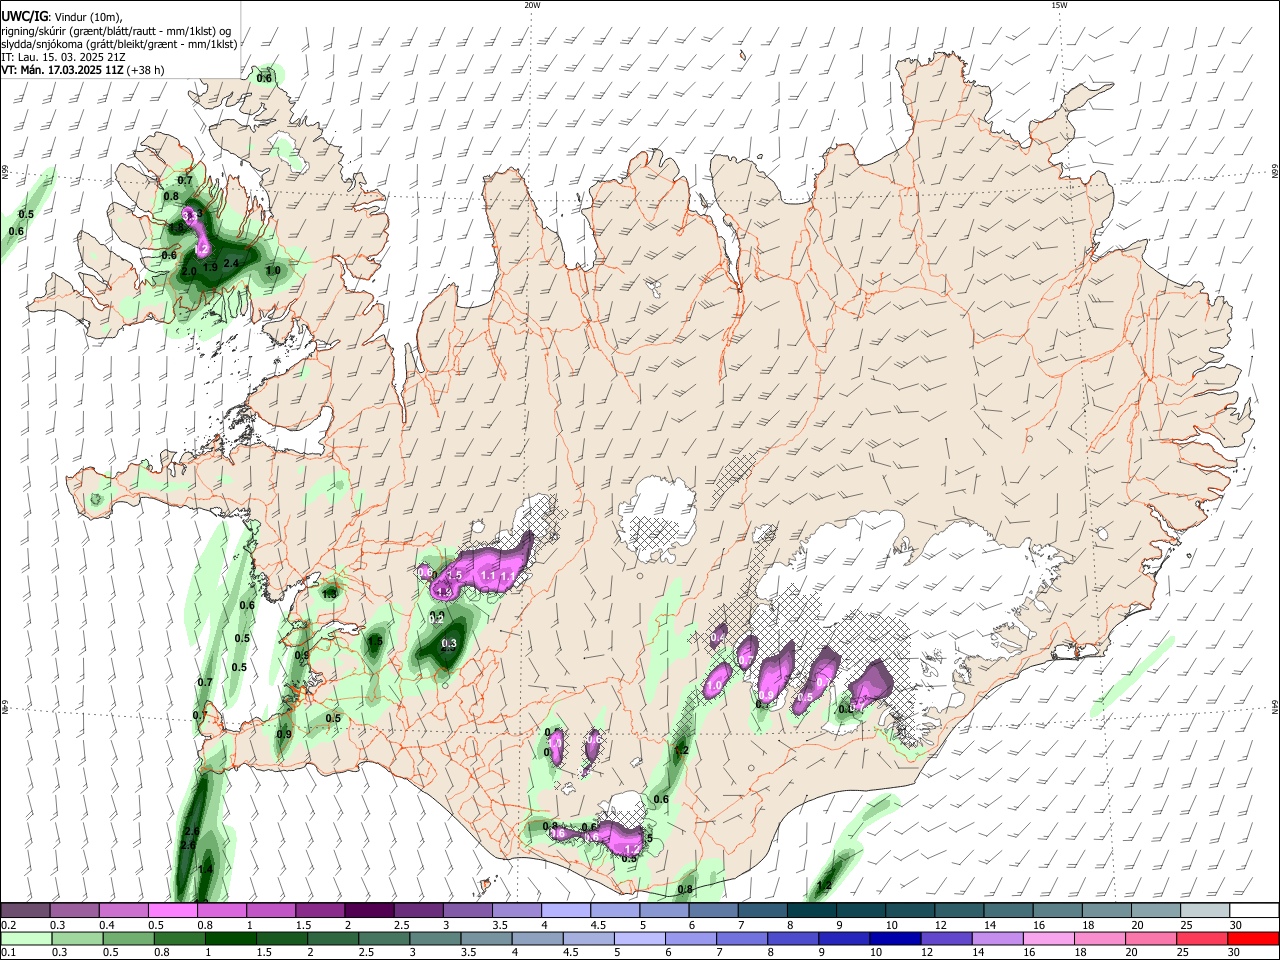Image resolution: width=1280 pixels, height=960 pixels.
Task: Pick the lavender snow swatch between 4 and 4.5
Action: [568, 911]
